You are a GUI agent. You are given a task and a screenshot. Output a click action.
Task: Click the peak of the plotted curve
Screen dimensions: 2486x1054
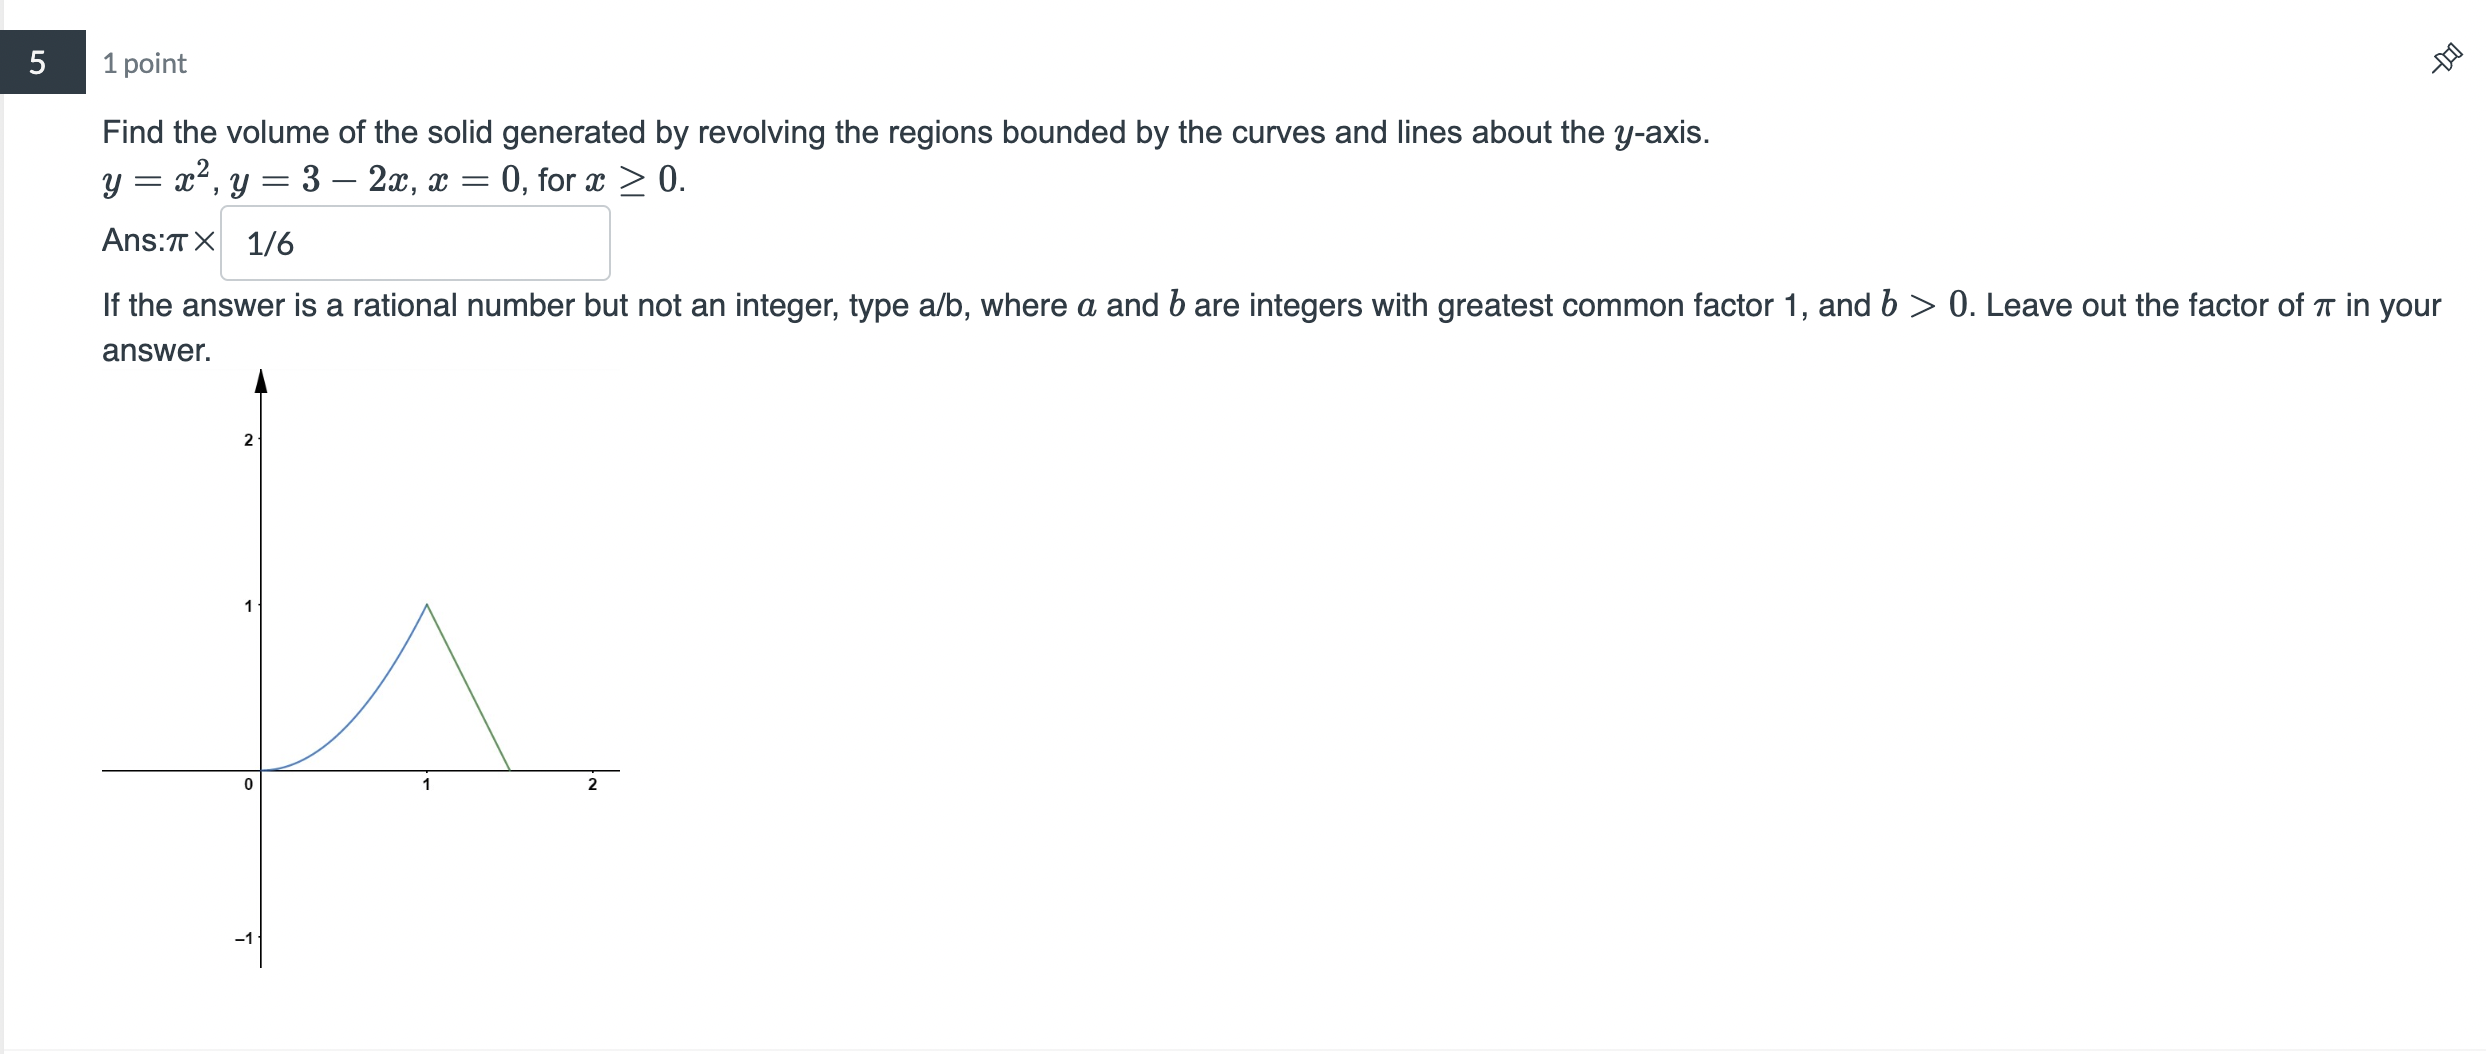click(426, 605)
